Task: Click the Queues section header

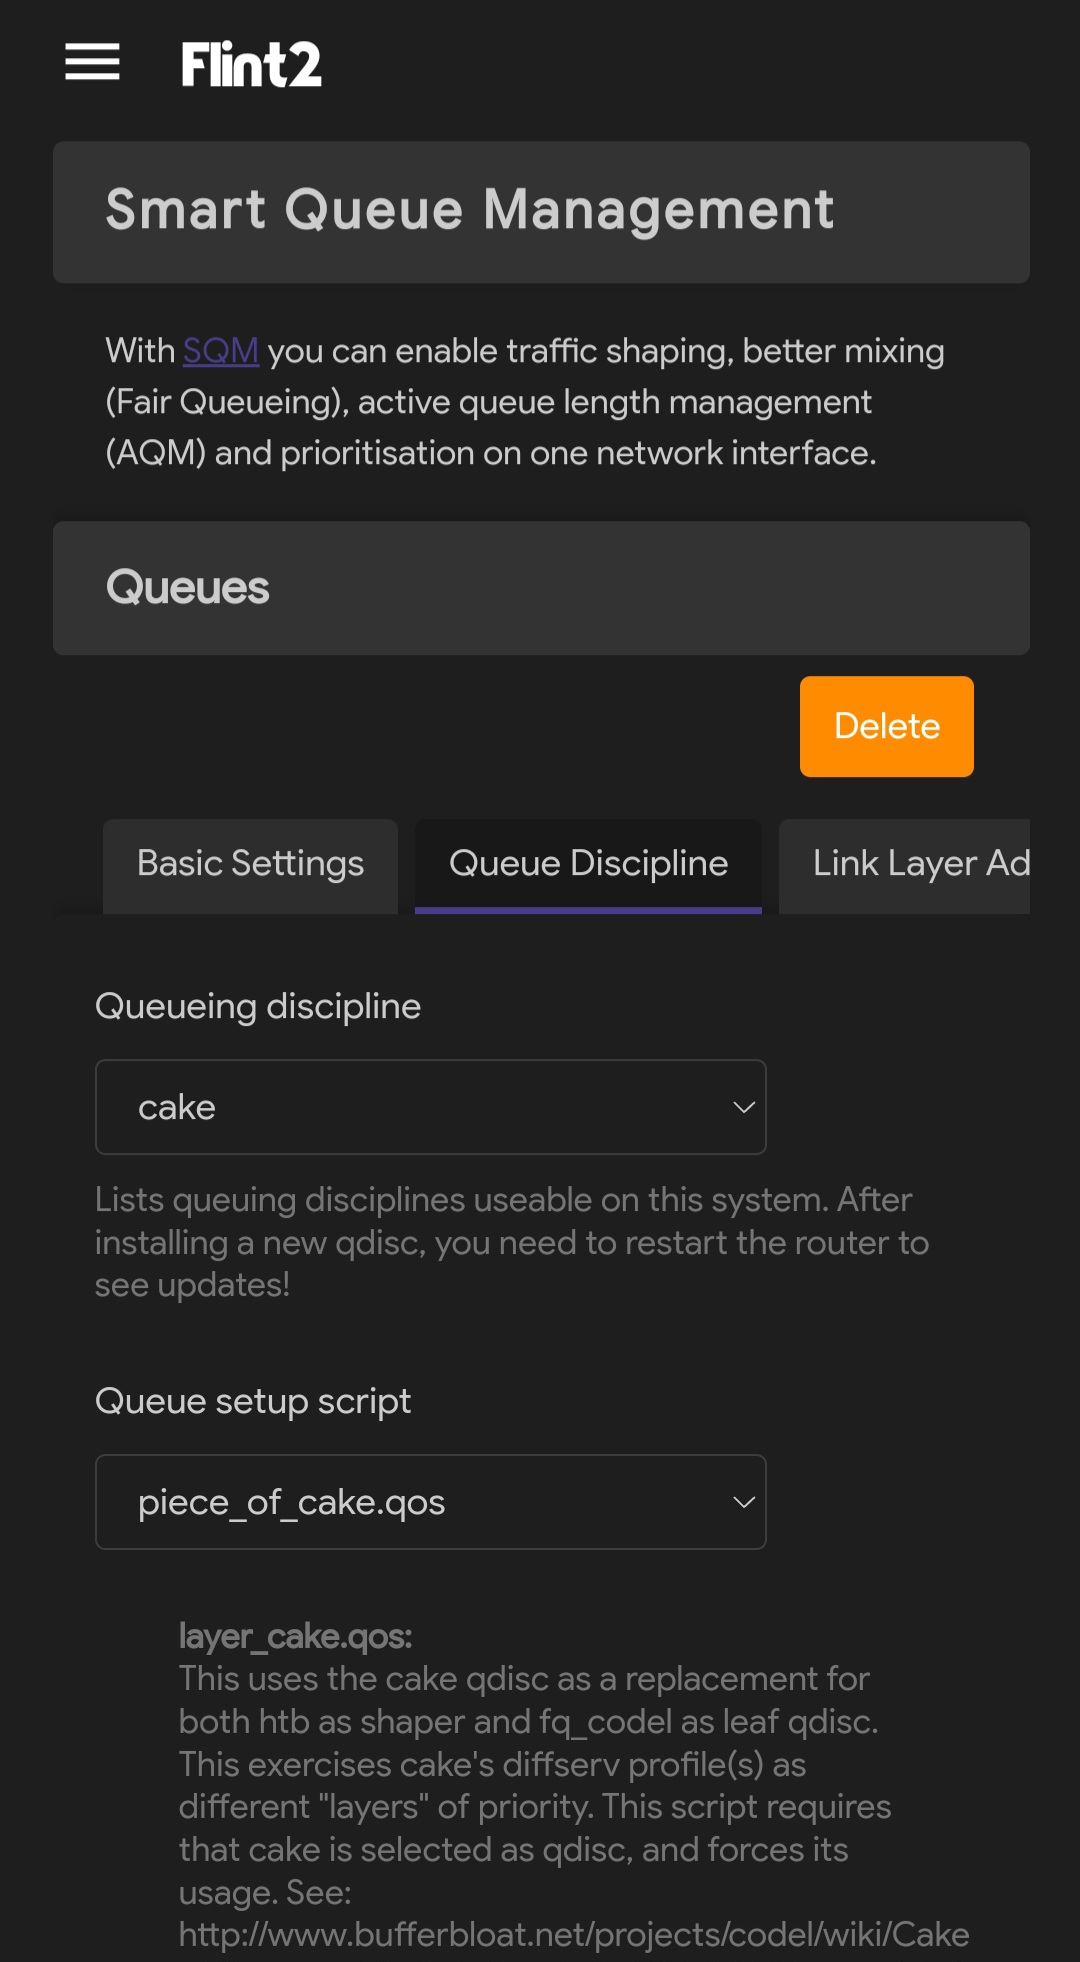Action: [x=188, y=588]
